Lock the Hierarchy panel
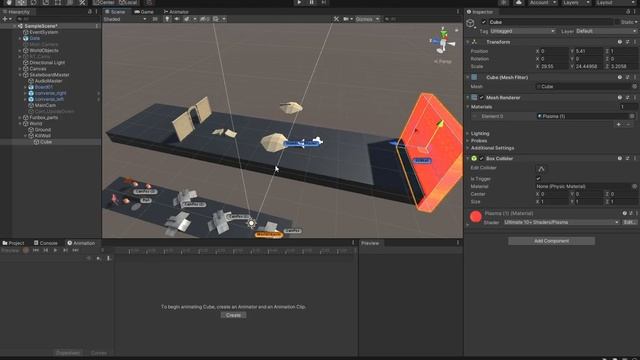 [x=90, y=12]
